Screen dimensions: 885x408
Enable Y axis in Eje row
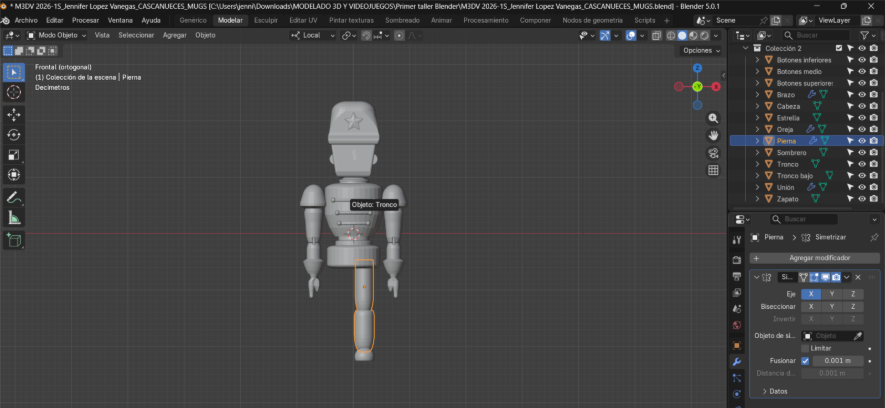coord(832,295)
